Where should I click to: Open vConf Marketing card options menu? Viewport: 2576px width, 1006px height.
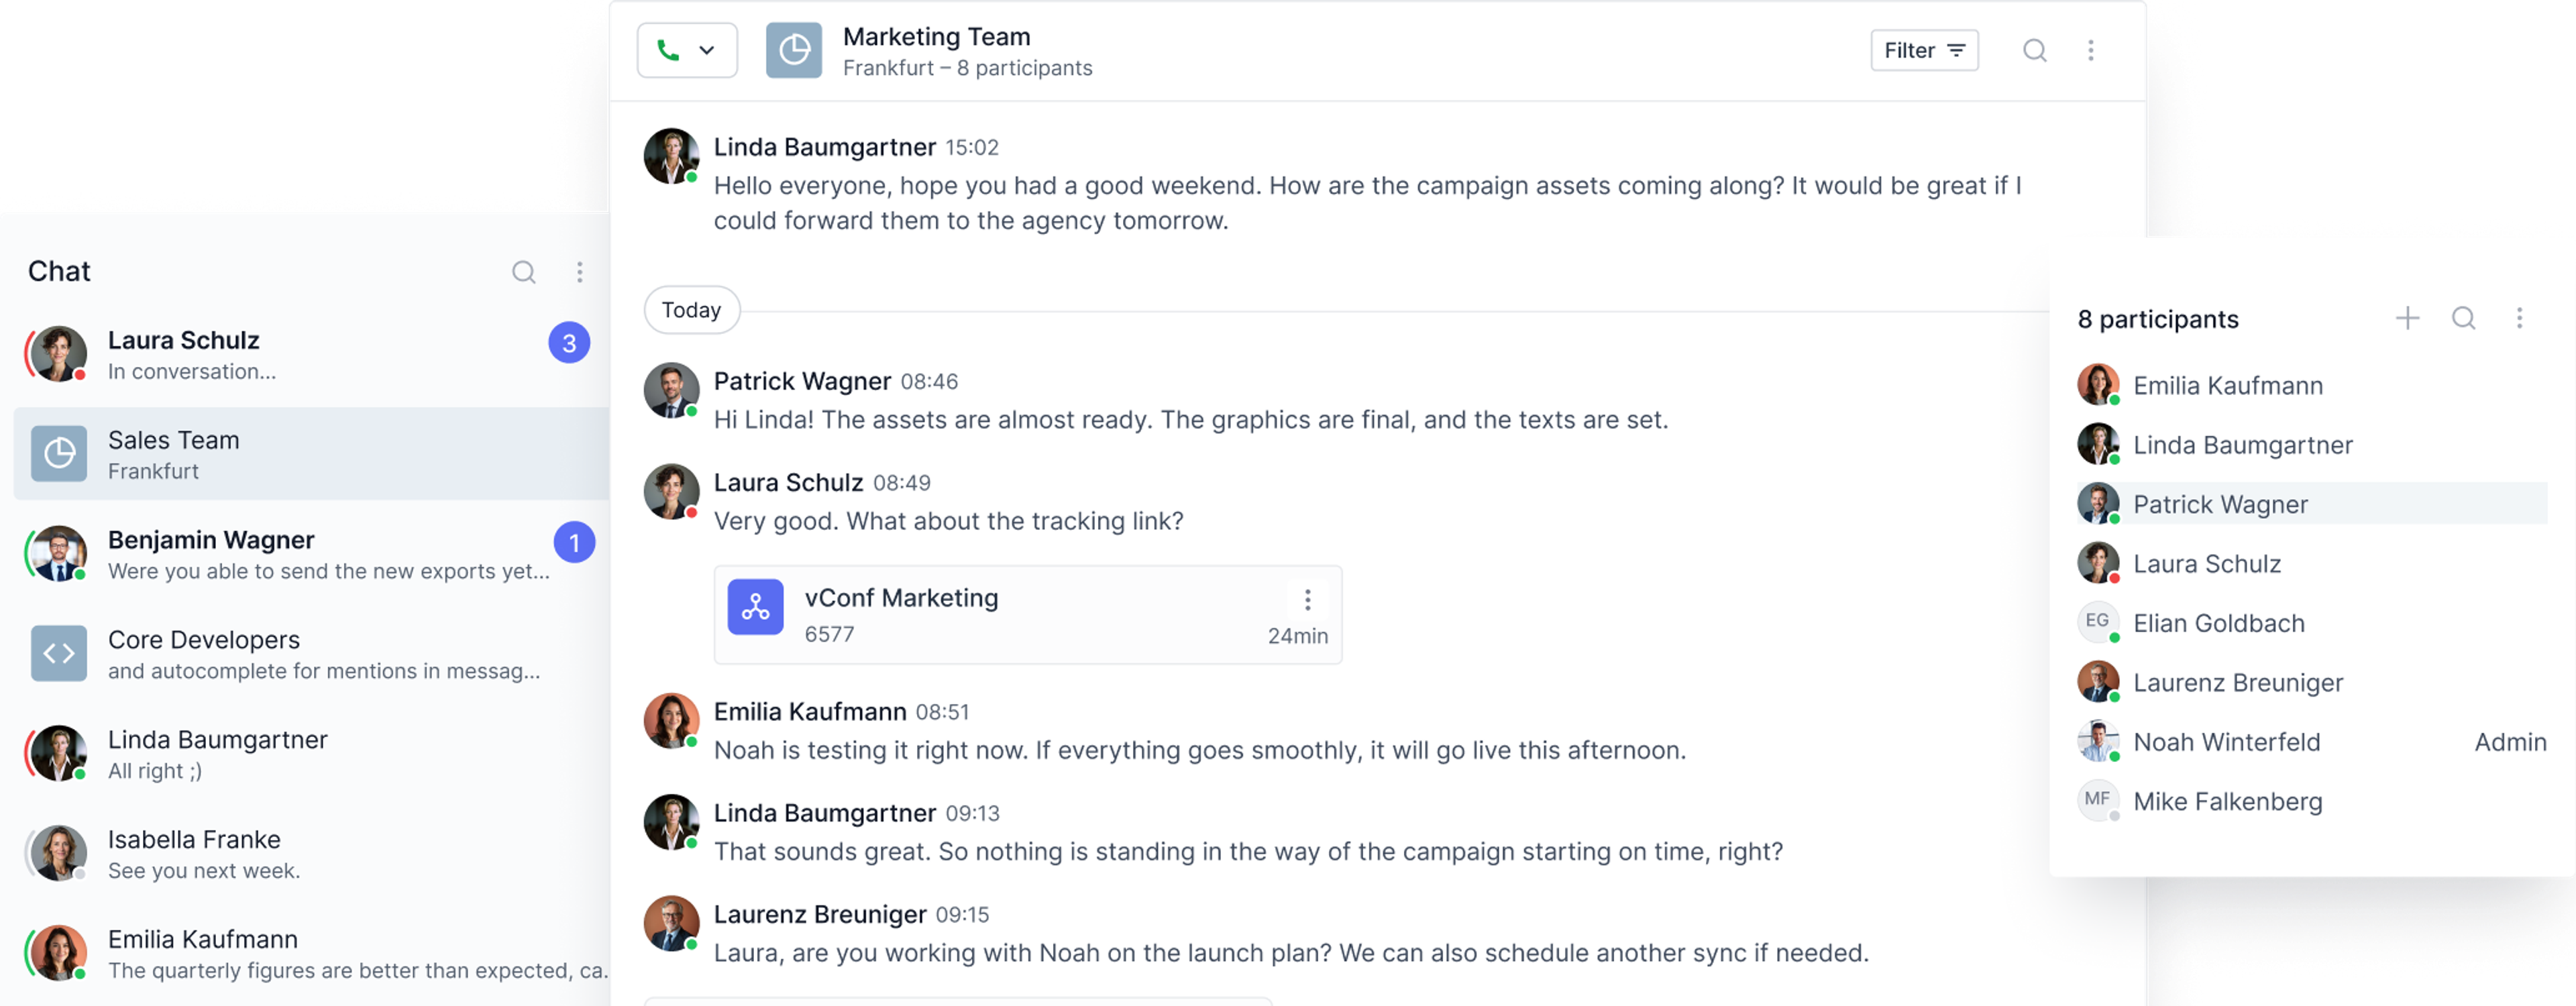pyautogui.click(x=1307, y=600)
